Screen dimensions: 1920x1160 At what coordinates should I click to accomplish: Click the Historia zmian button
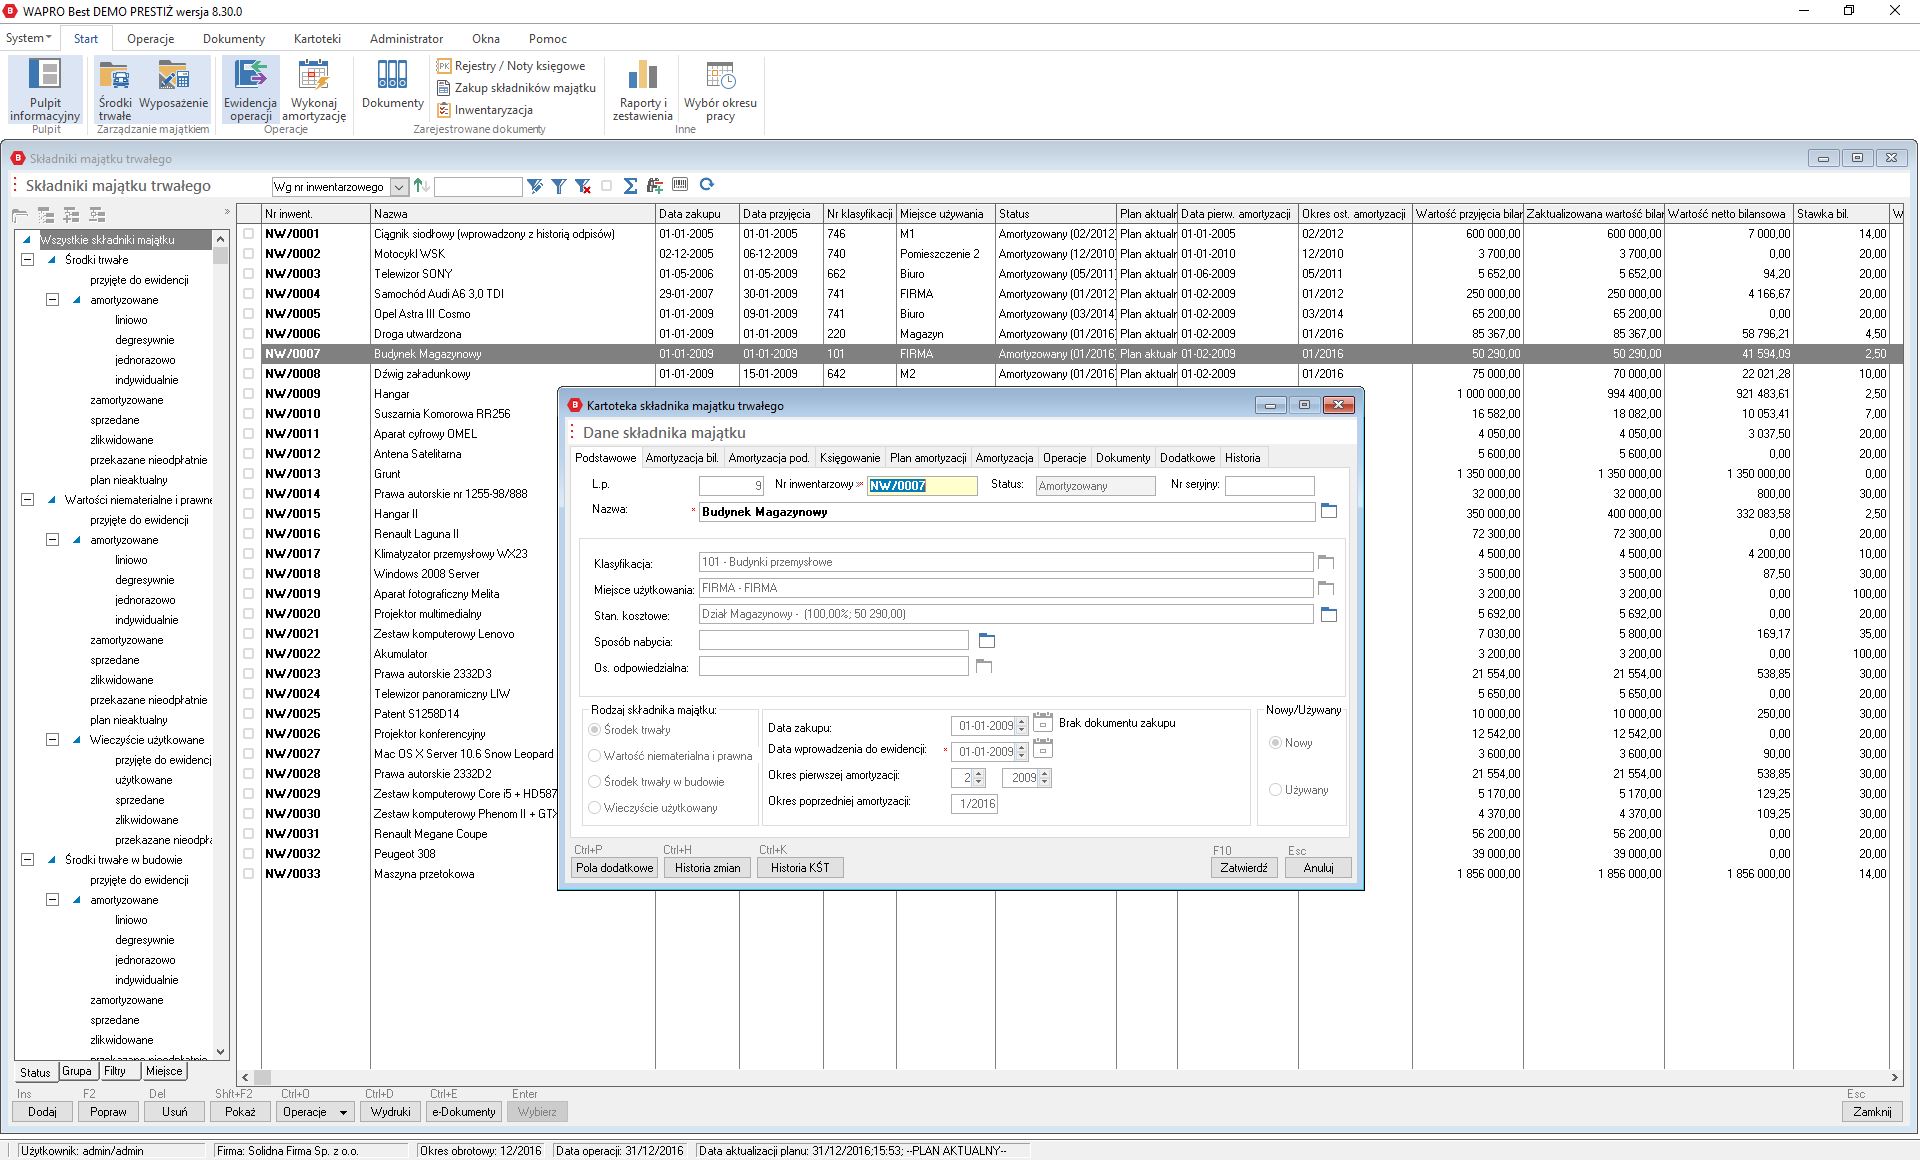(707, 868)
